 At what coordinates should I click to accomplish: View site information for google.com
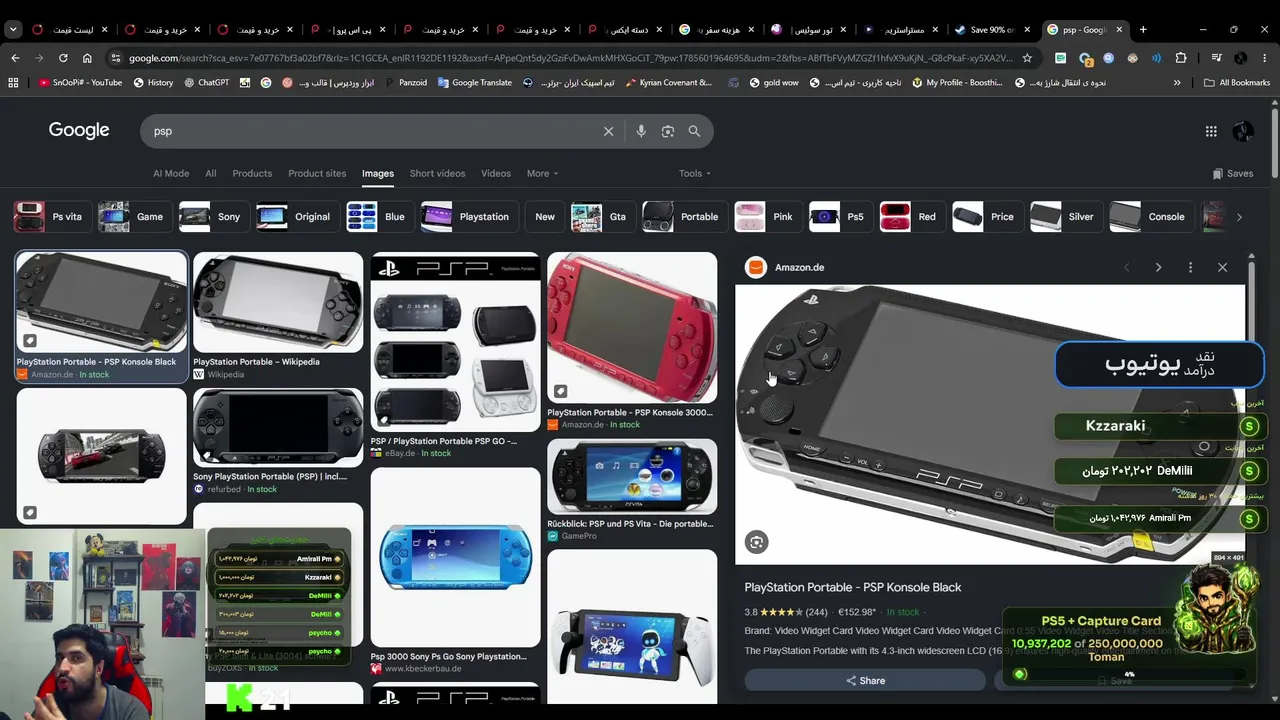[116, 58]
